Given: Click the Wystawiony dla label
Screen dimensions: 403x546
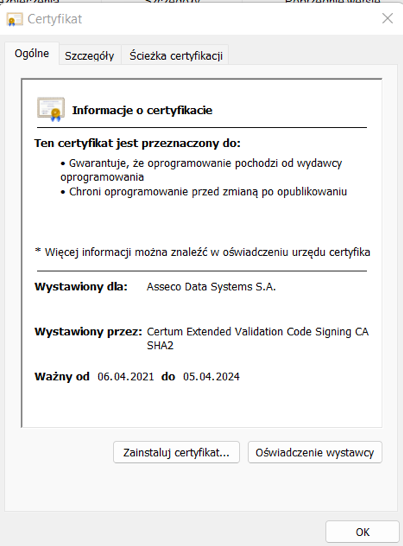Looking at the screenshot, I should 81,287.
